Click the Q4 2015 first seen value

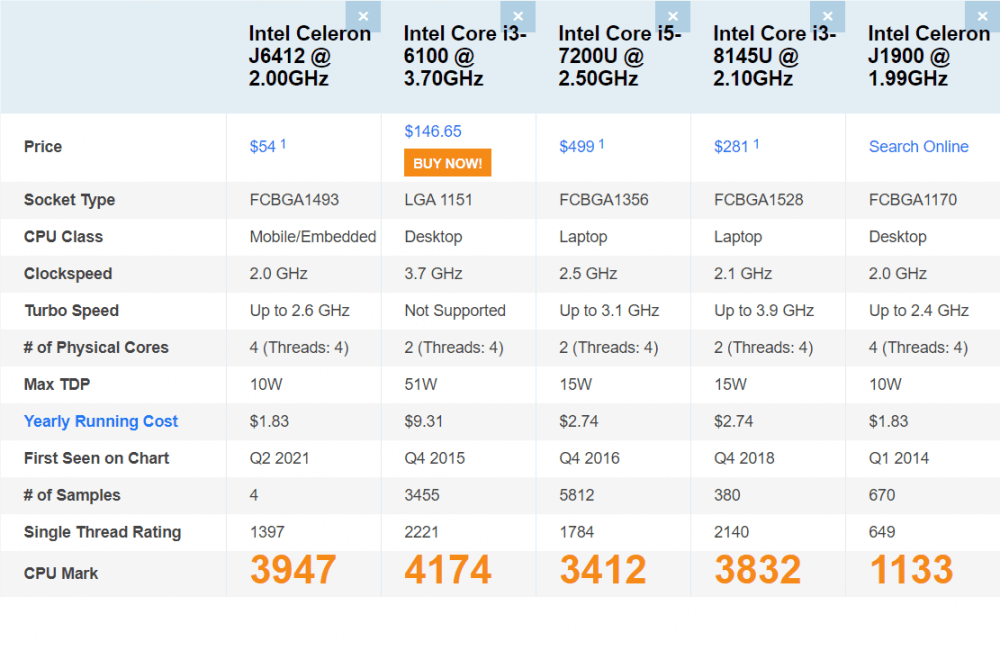[435, 458]
